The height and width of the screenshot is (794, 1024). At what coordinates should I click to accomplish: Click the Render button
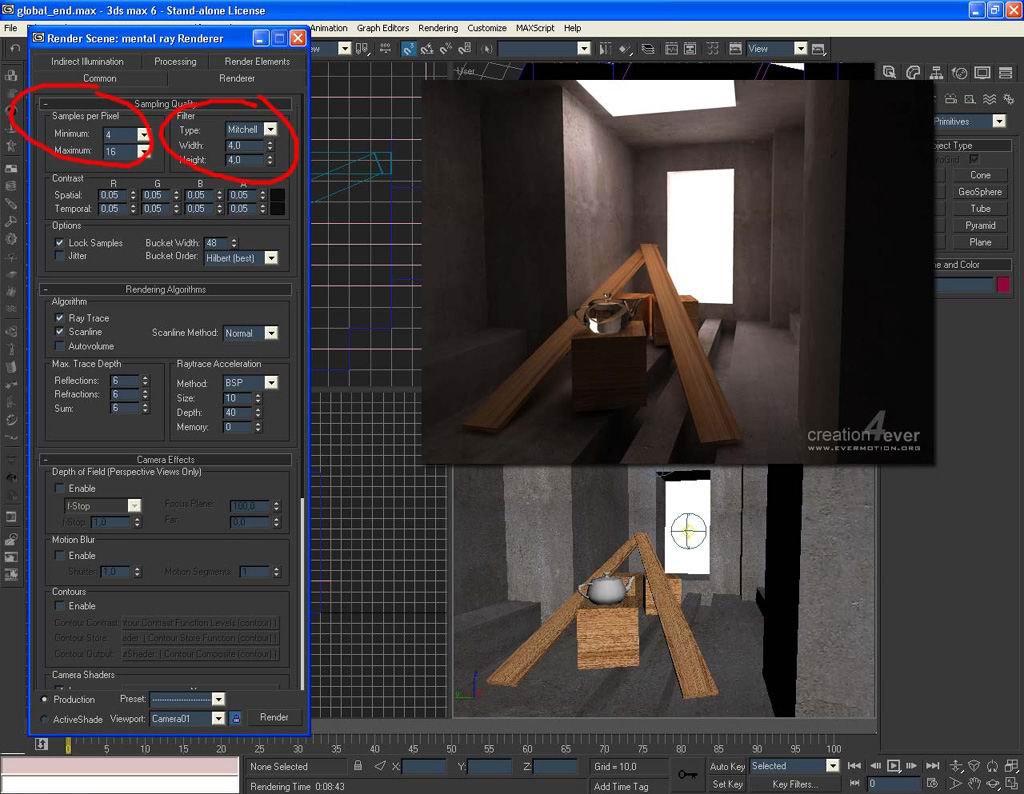point(274,717)
